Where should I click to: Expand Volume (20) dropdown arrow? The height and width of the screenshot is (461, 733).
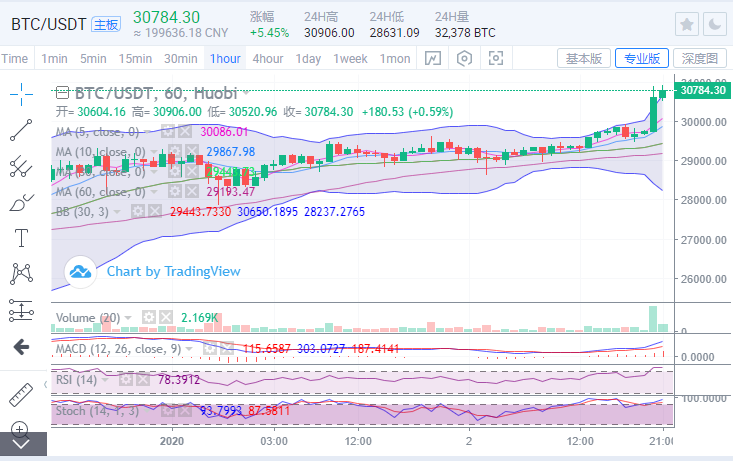point(128,318)
